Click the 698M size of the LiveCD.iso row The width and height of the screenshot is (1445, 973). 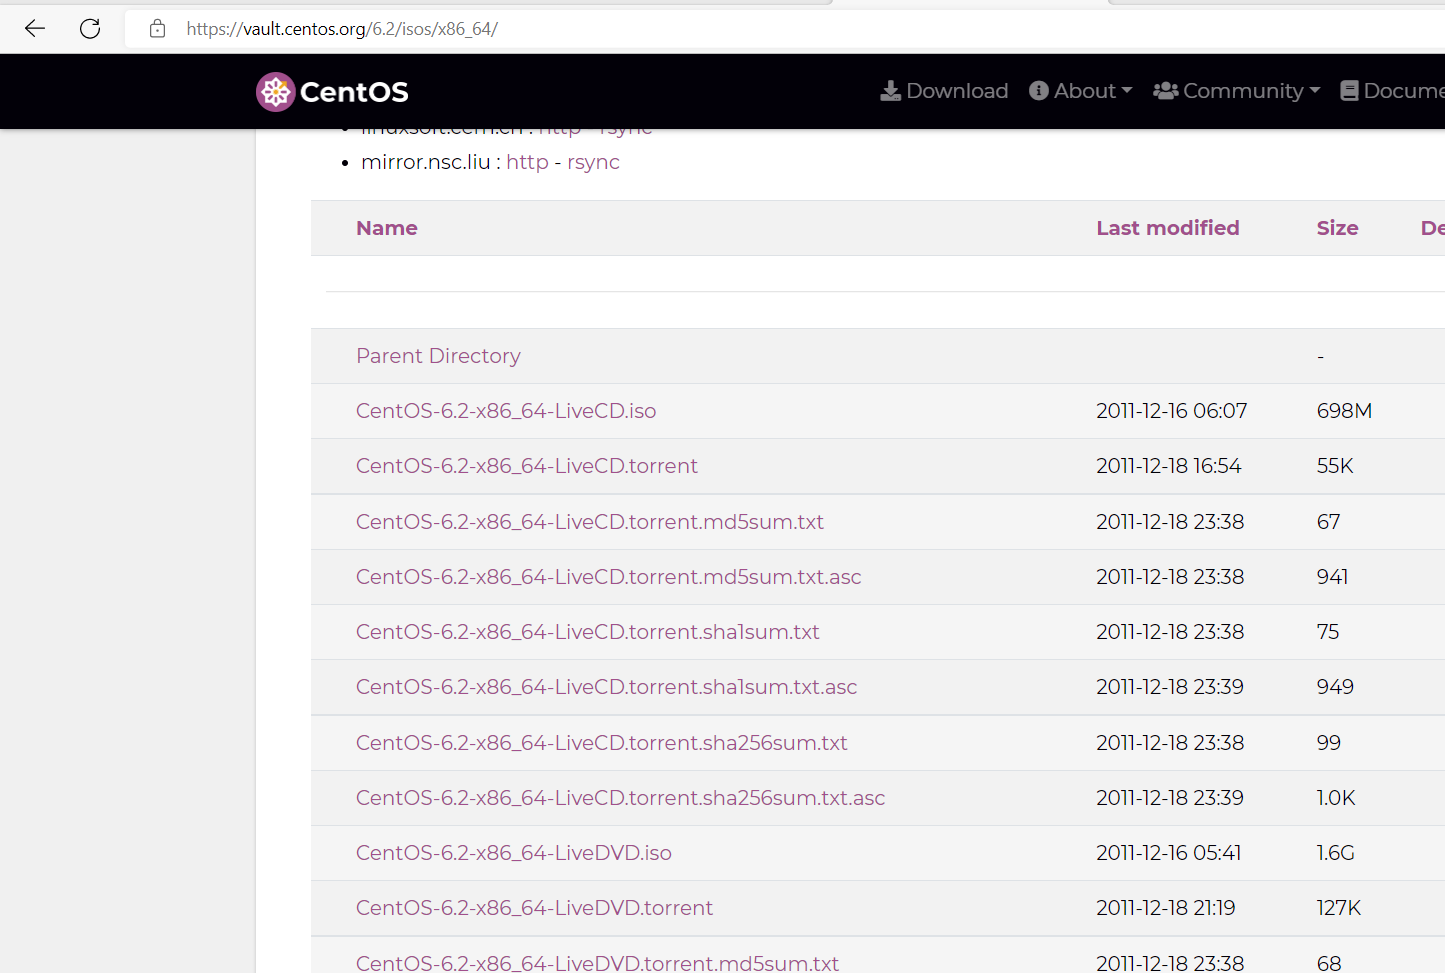[1344, 411]
